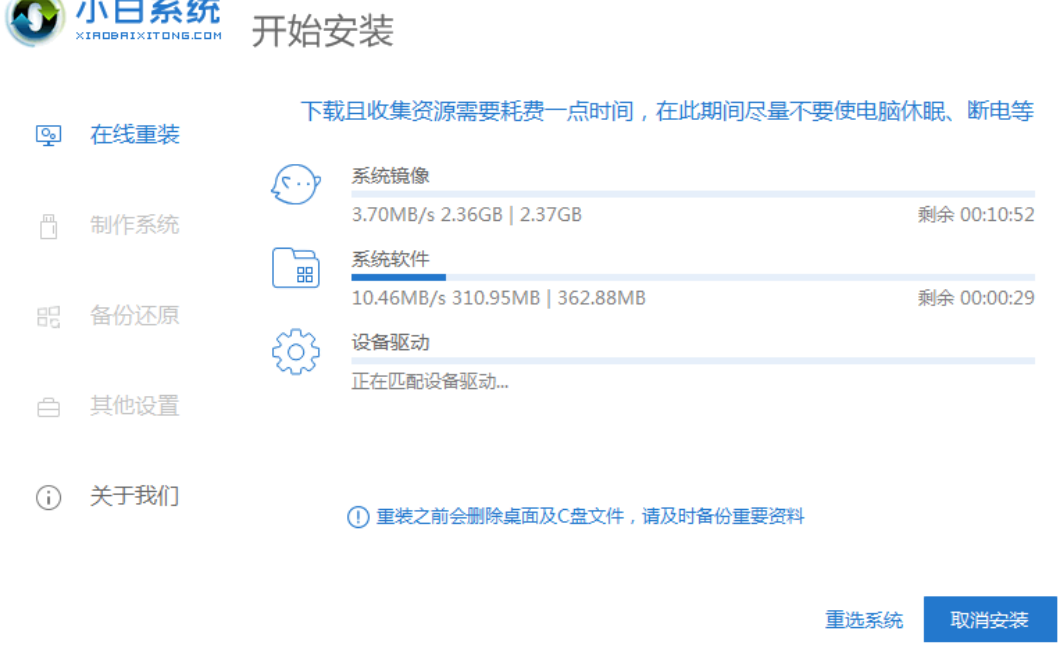Click the 重选系统 link
This screenshot has width=1062, height=659.
point(864,620)
